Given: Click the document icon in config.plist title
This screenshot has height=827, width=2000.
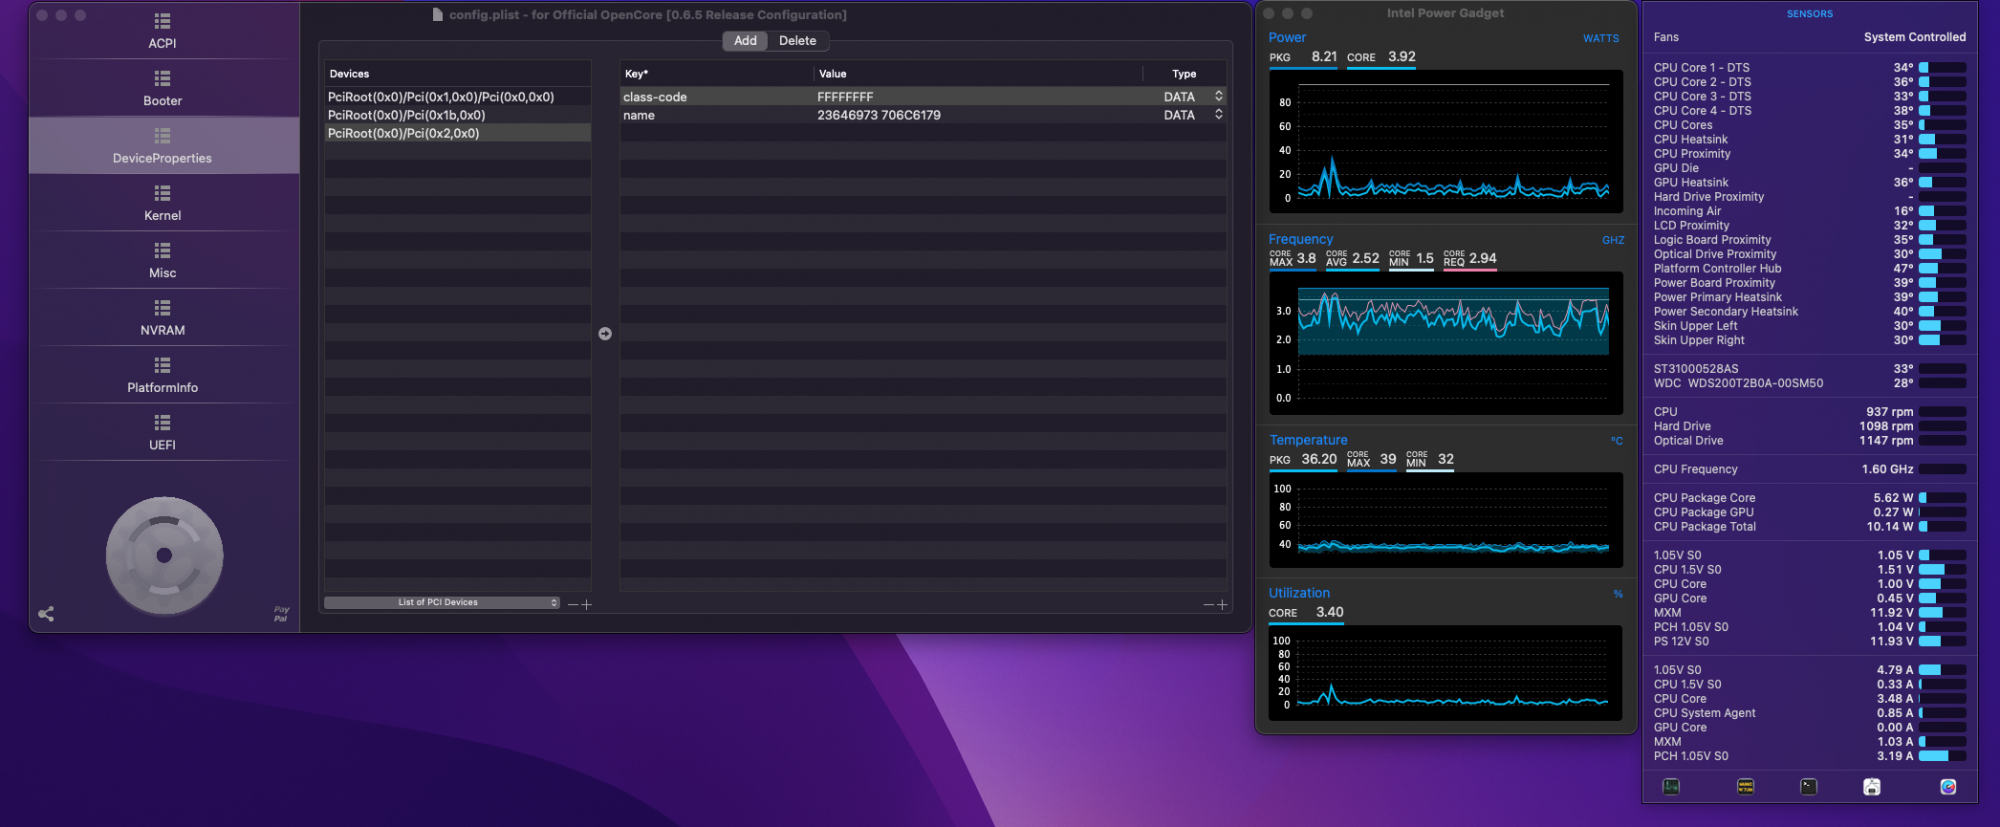Looking at the screenshot, I should click(438, 15).
